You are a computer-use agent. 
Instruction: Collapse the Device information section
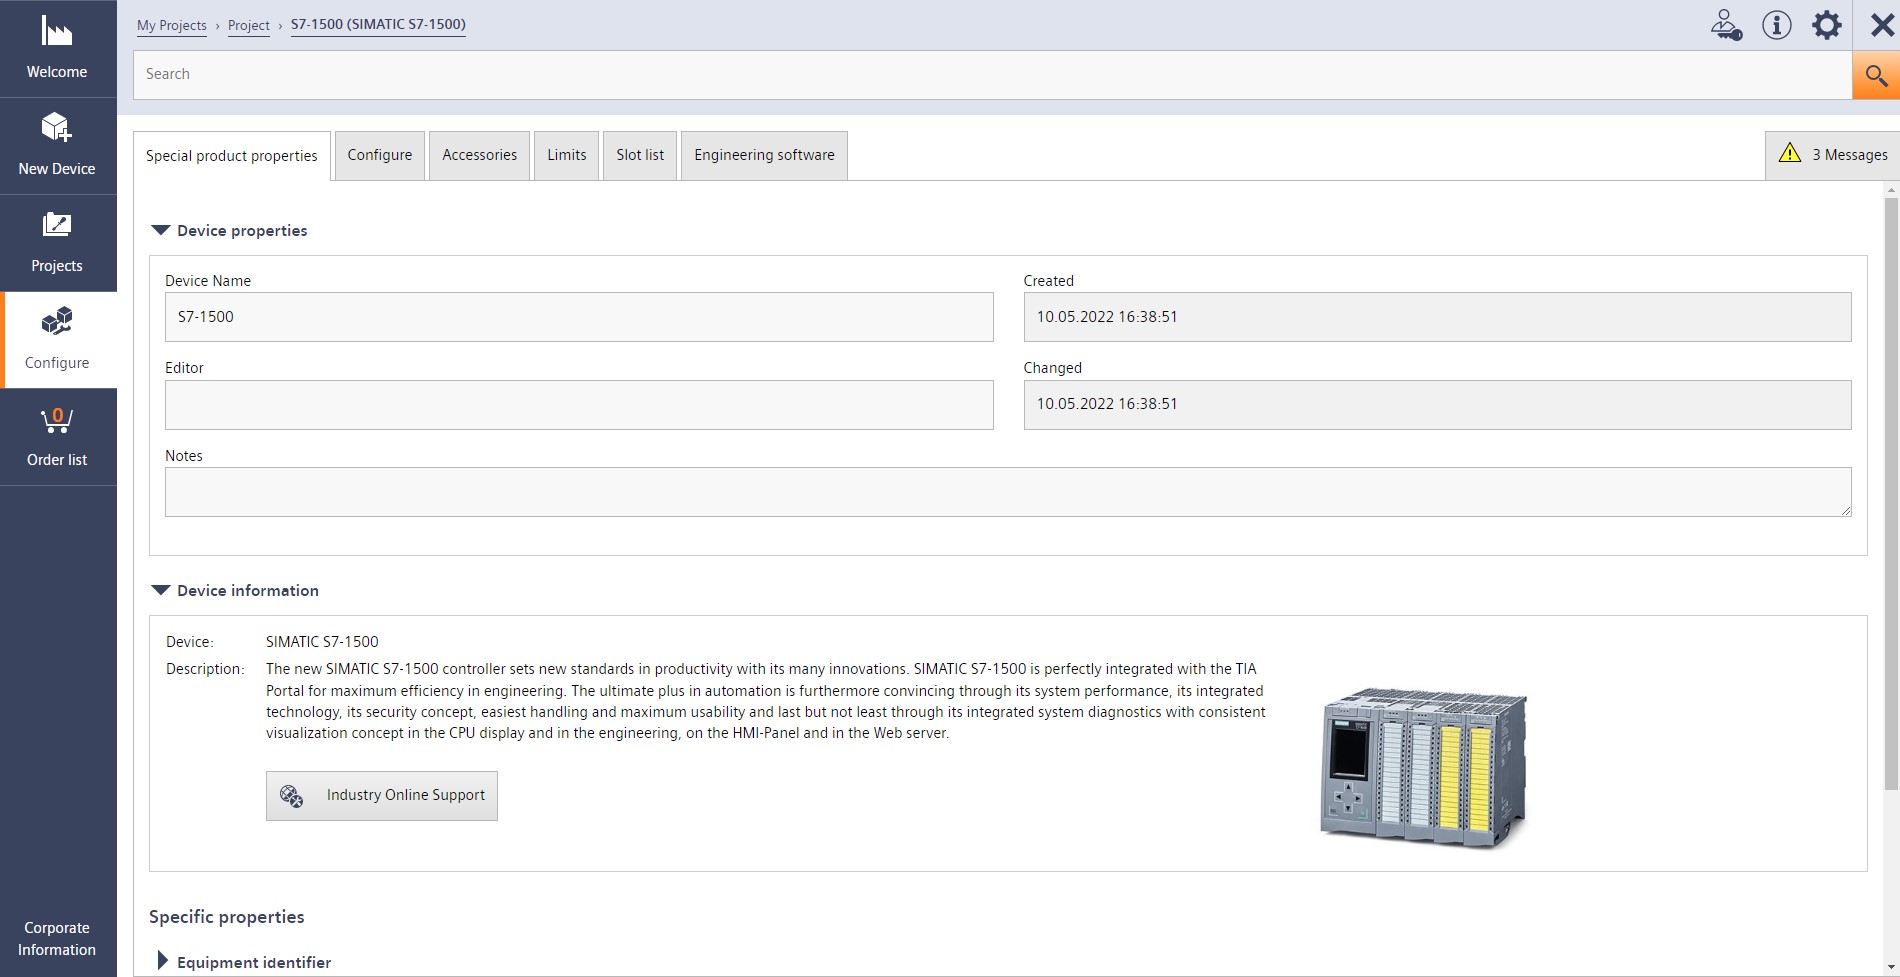point(160,590)
